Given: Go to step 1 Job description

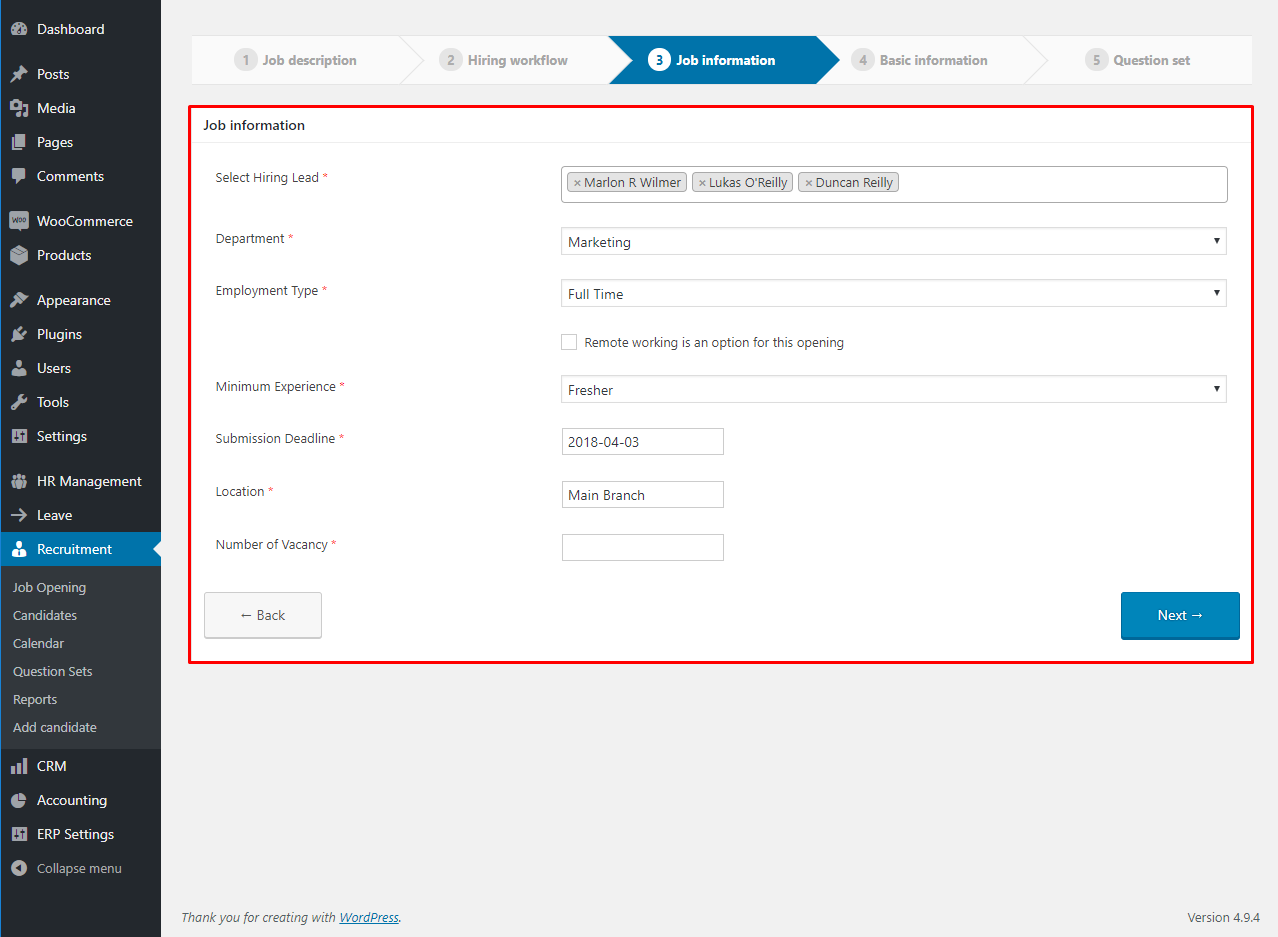Looking at the screenshot, I should point(296,60).
